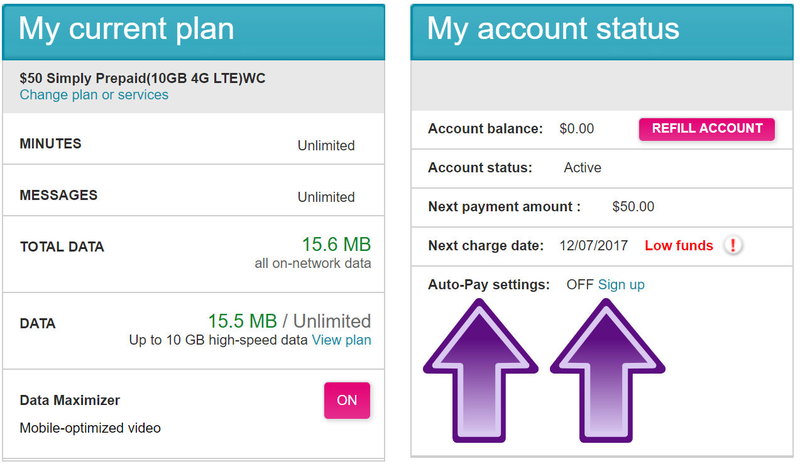This screenshot has height=466, width=800.
Task: Click the My account status header
Action: coord(602,32)
